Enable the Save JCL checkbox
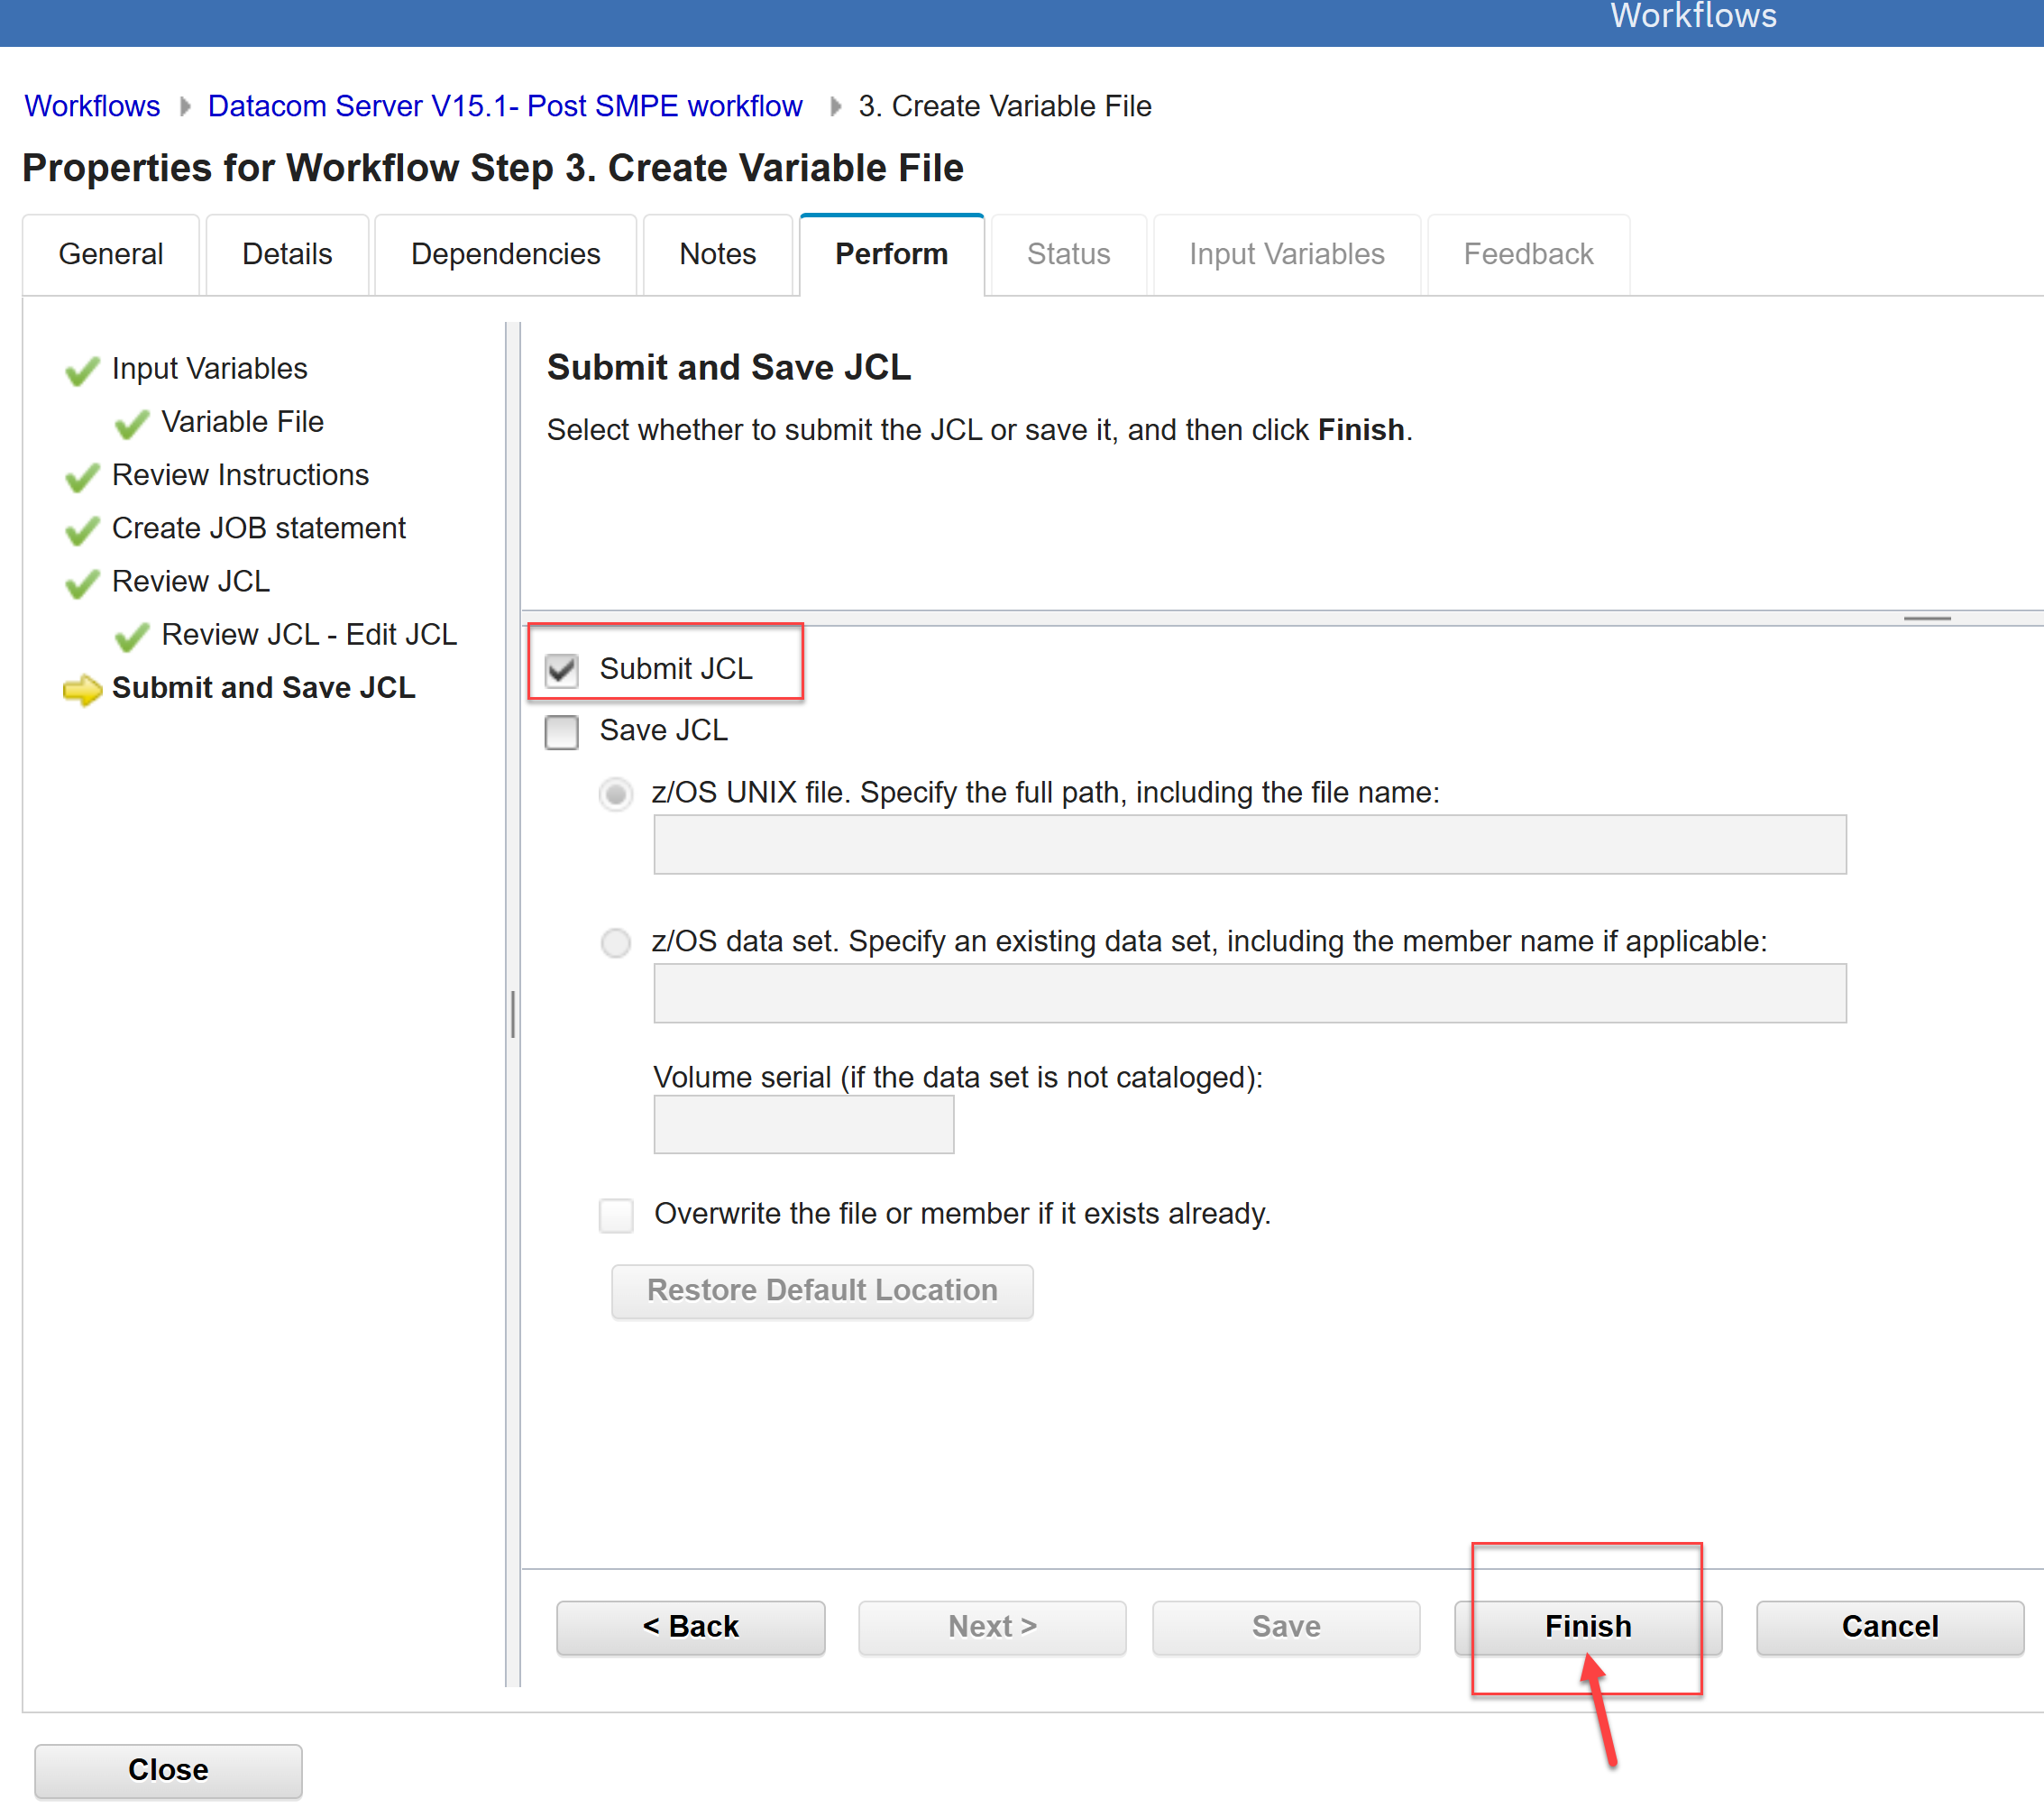The height and width of the screenshot is (1808, 2044). (562, 731)
